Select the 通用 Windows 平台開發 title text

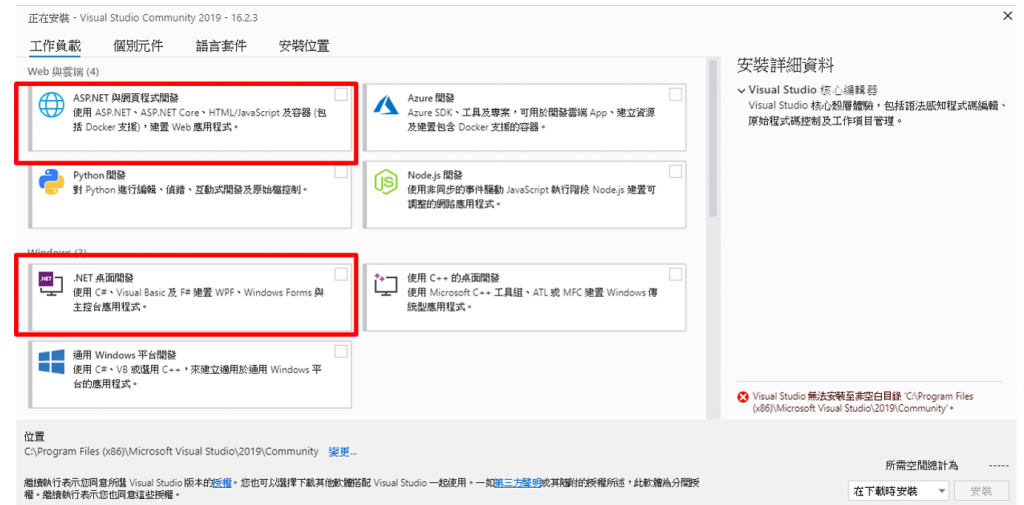pos(124,355)
